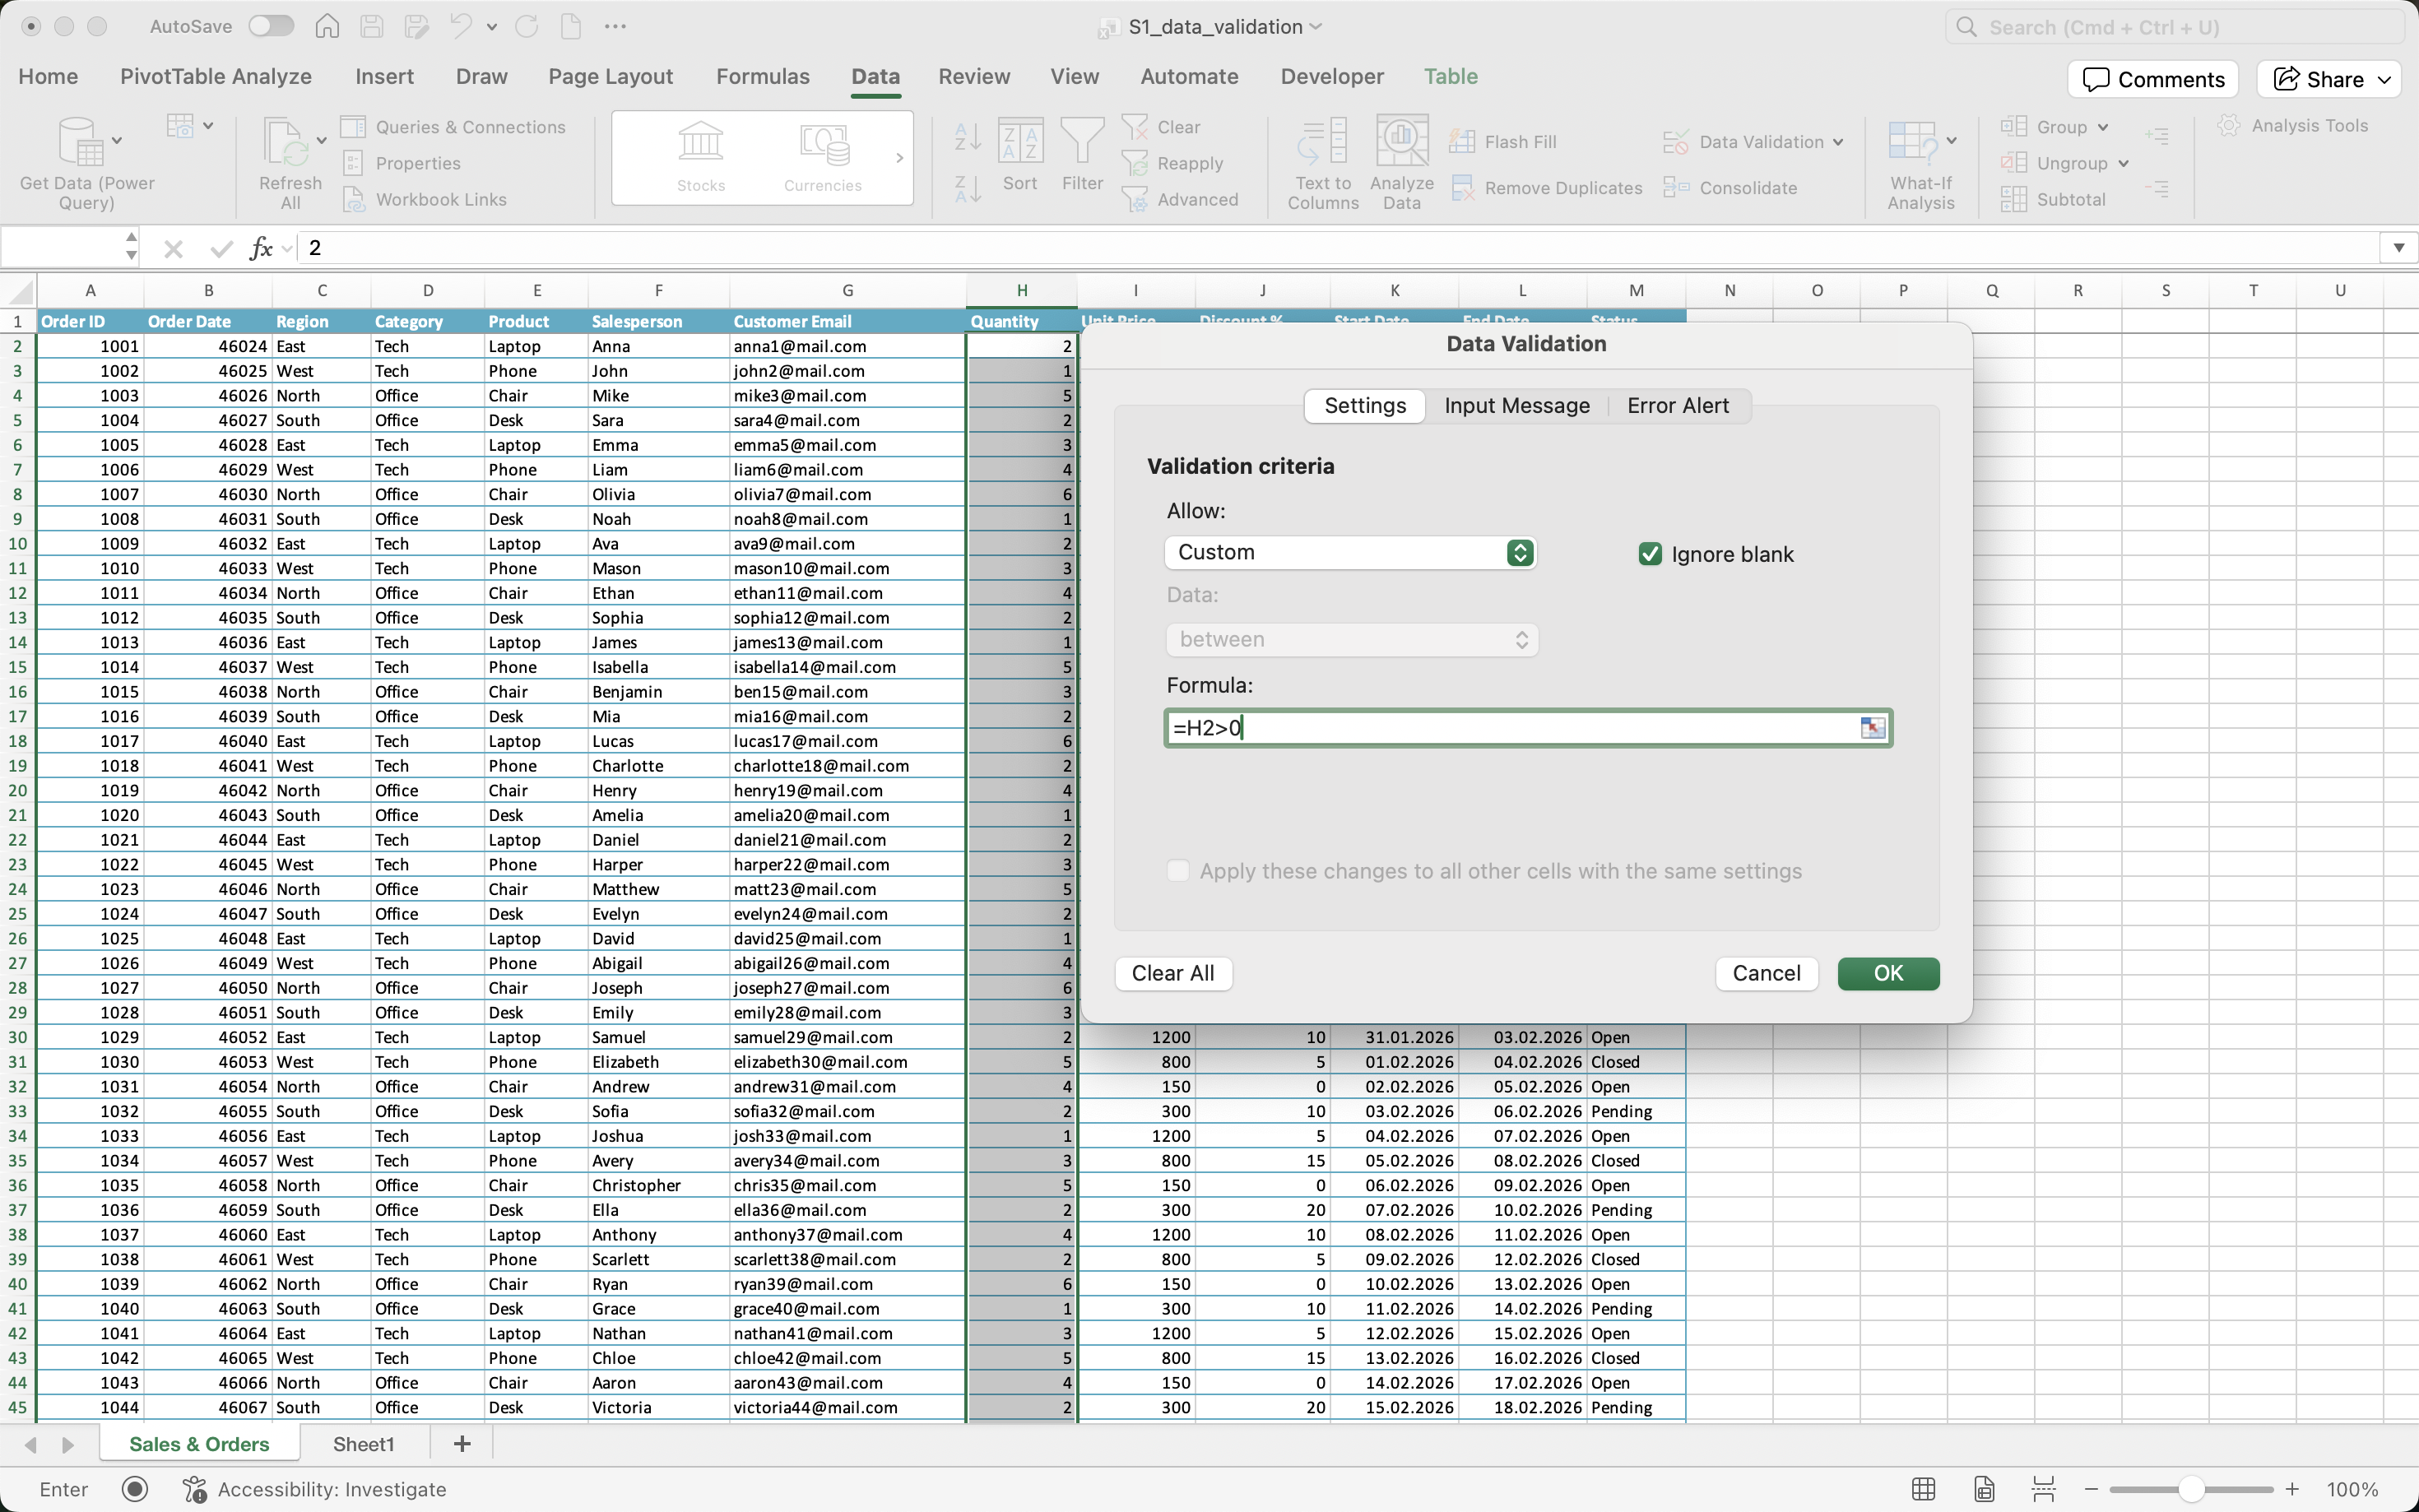Open the Comments pane button
This screenshot has width=2419, height=1512.
2153,80
